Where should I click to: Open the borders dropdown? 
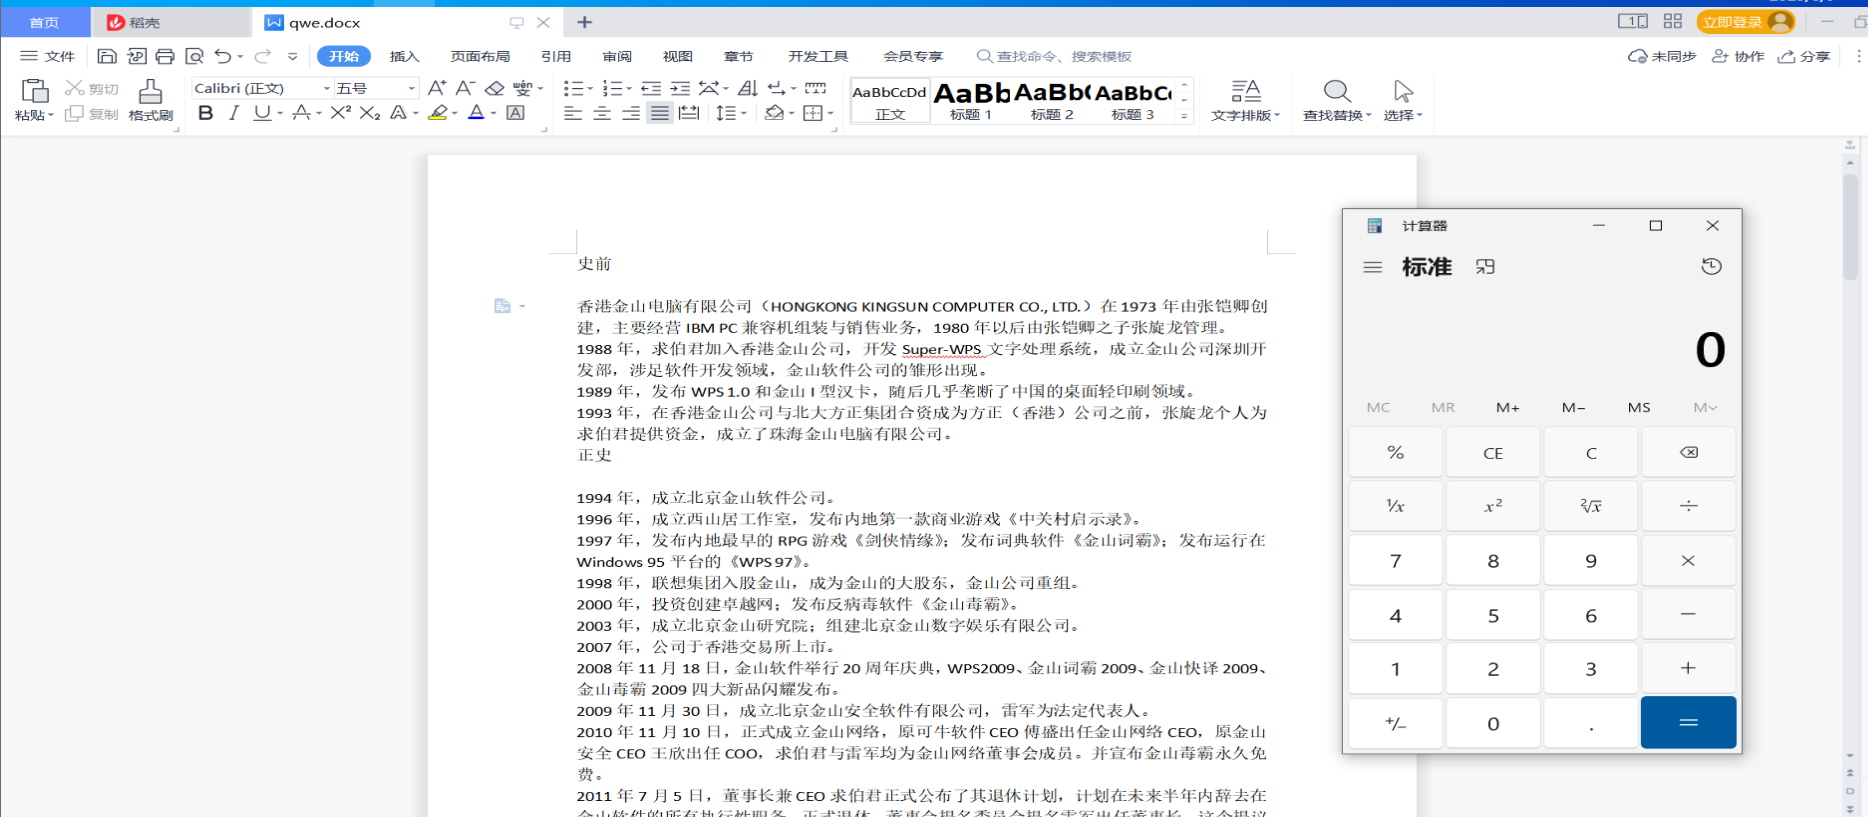(831, 114)
